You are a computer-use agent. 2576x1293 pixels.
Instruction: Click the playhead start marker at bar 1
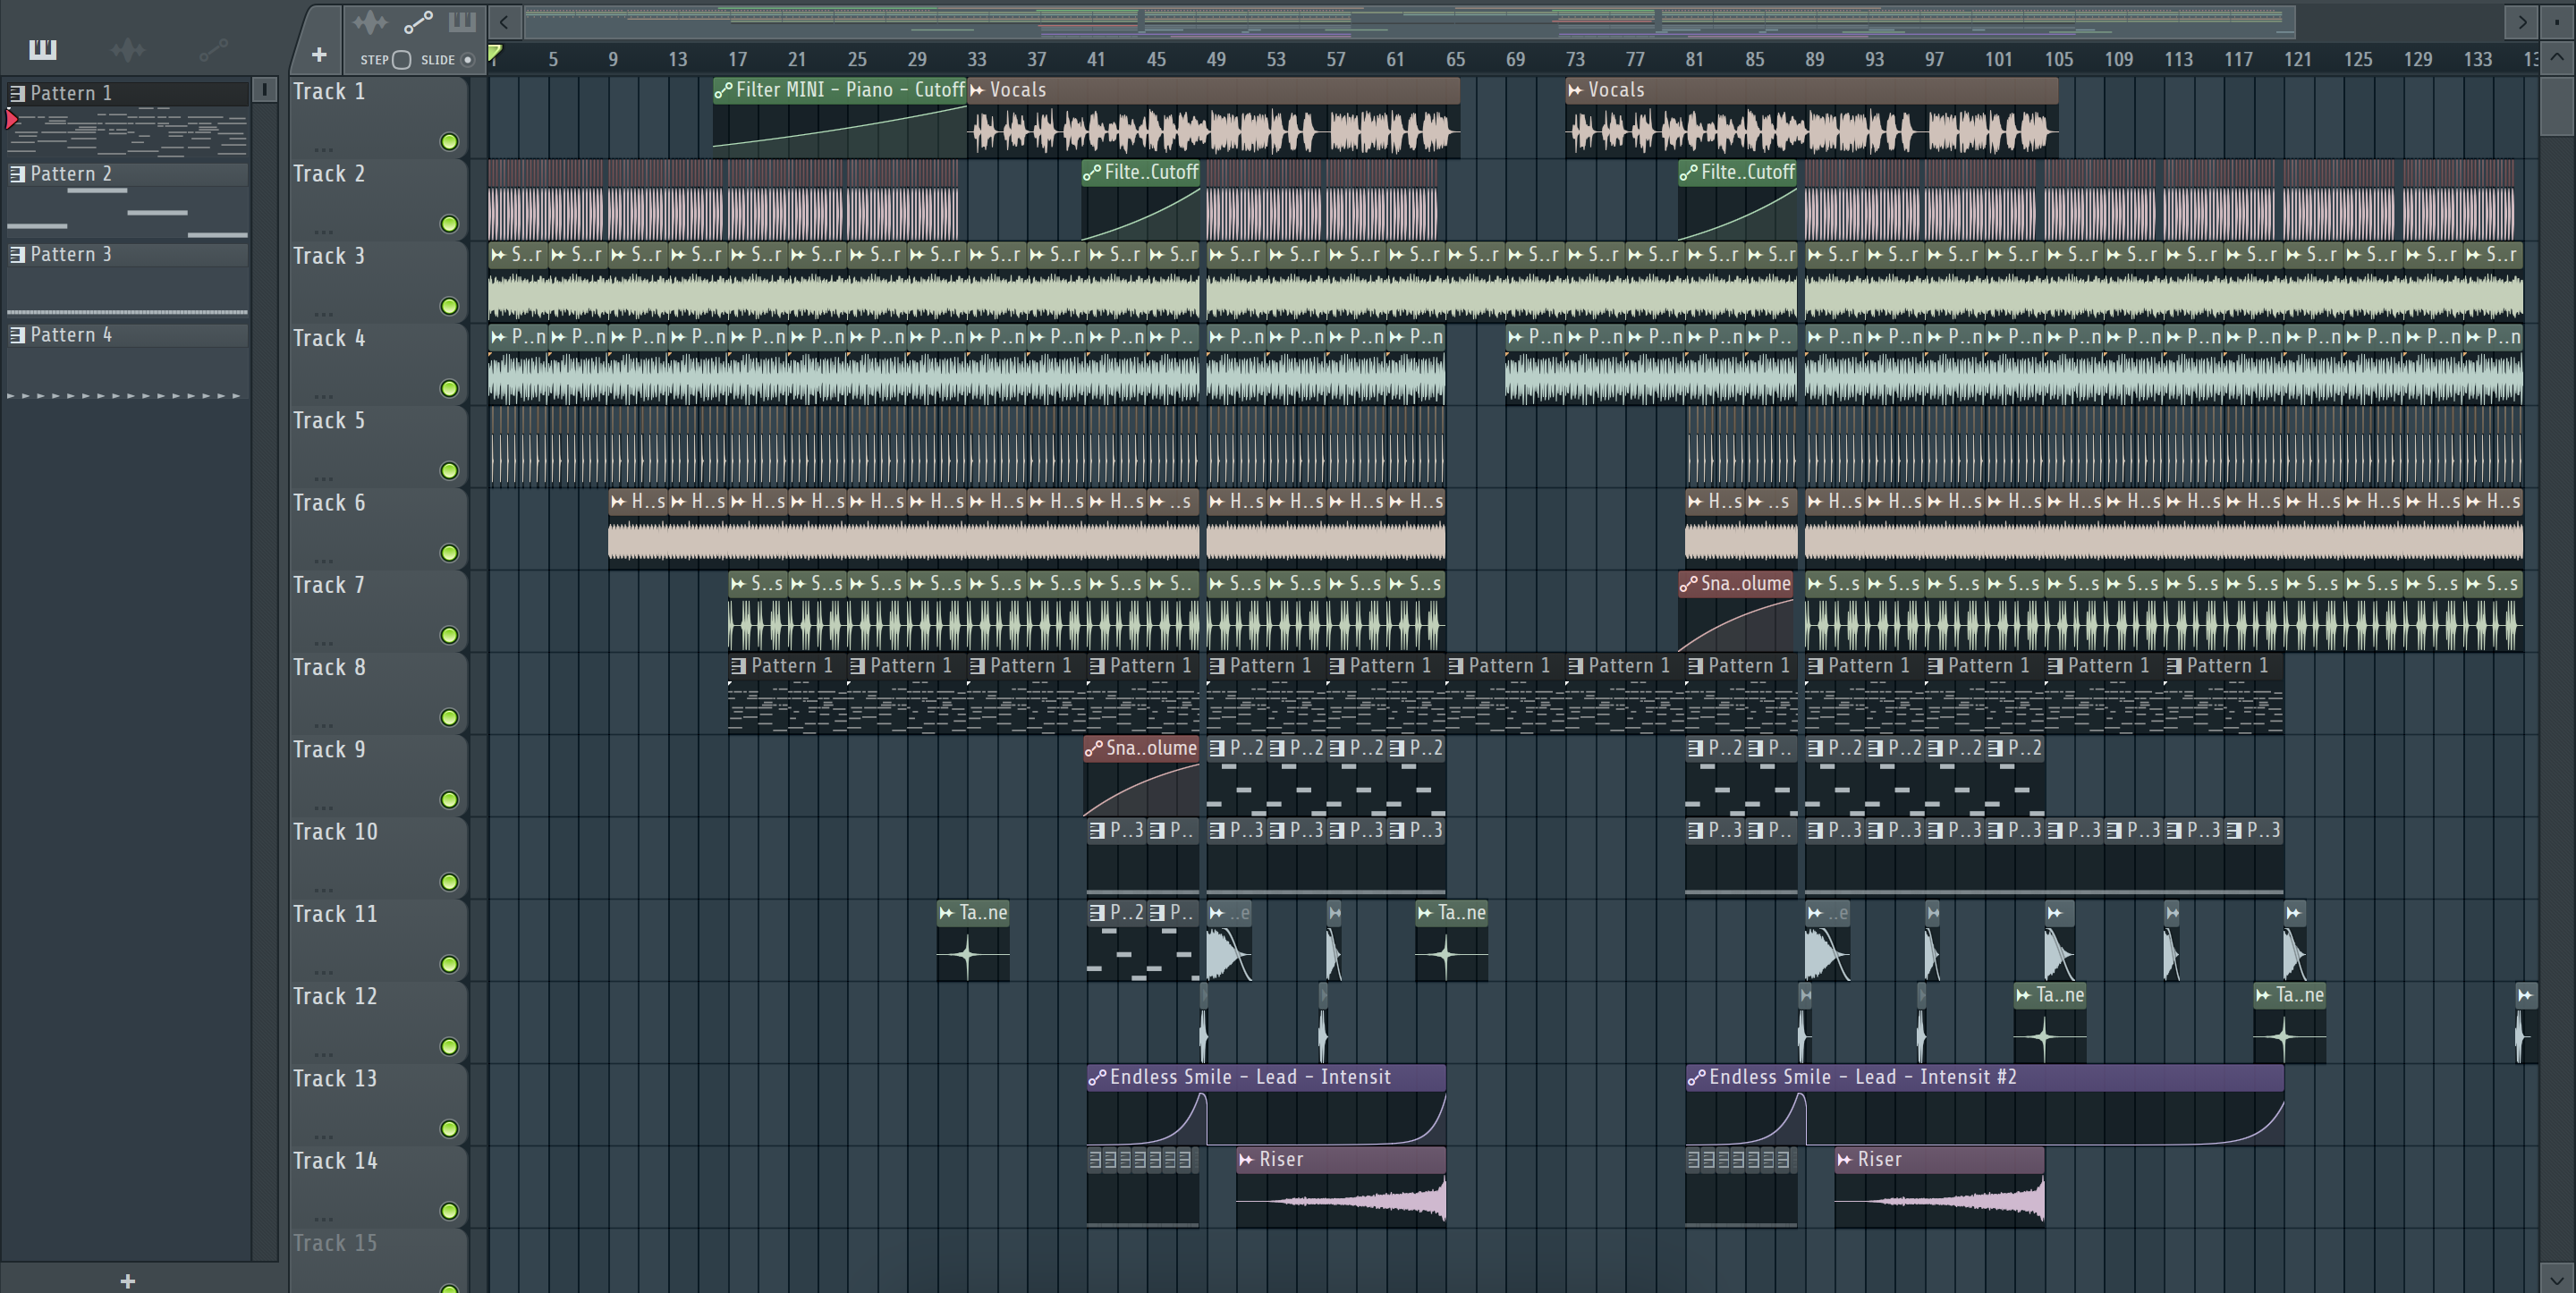[x=495, y=54]
